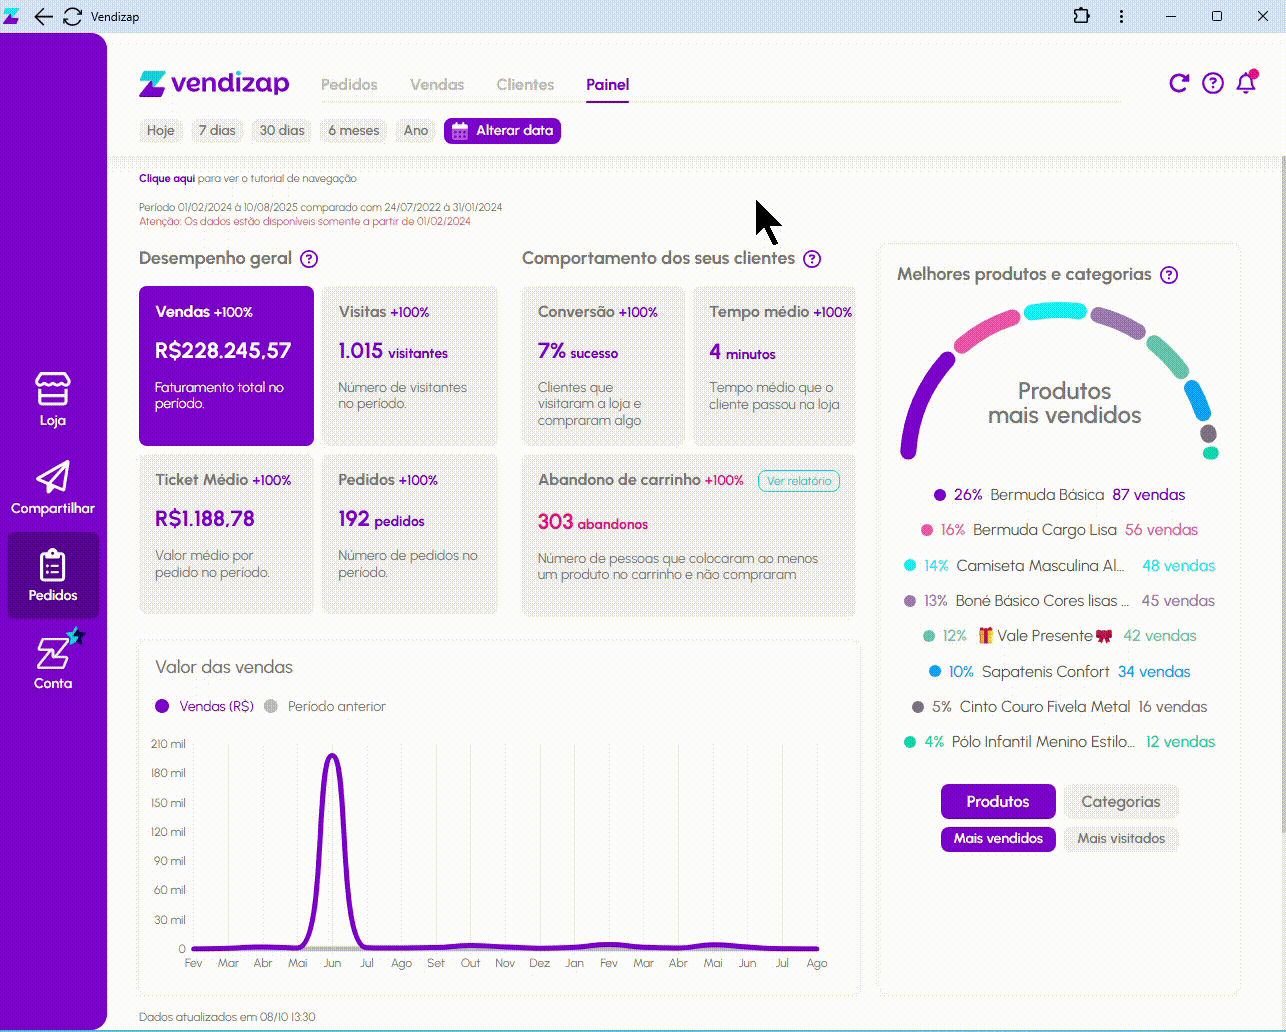Switch to Mais visitados view
Image resolution: width=1286 pixels, height=1032 pixels.
1120,838
